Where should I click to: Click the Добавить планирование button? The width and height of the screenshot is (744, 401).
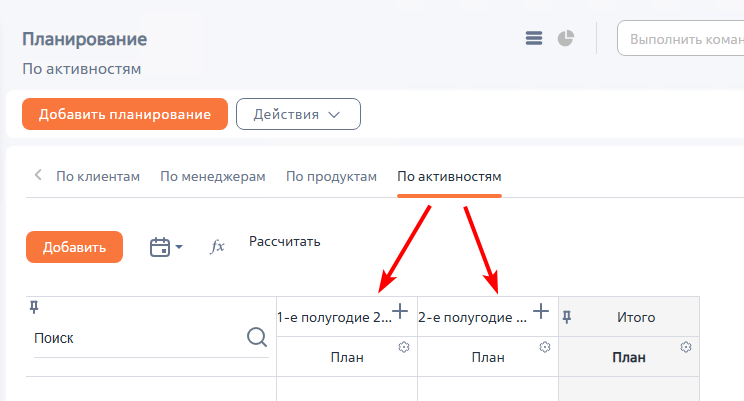tap(125, 114)
